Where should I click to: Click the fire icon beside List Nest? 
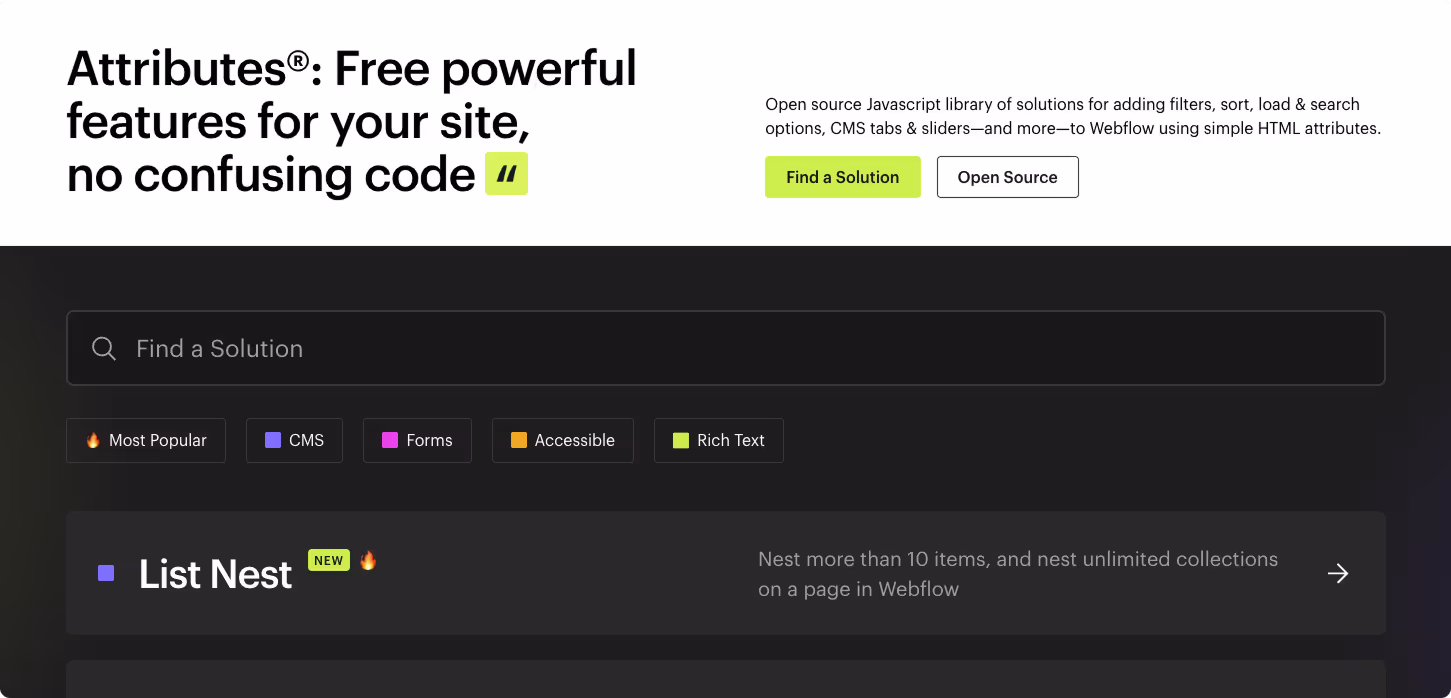pyautogui.click(x=368, y=560)
